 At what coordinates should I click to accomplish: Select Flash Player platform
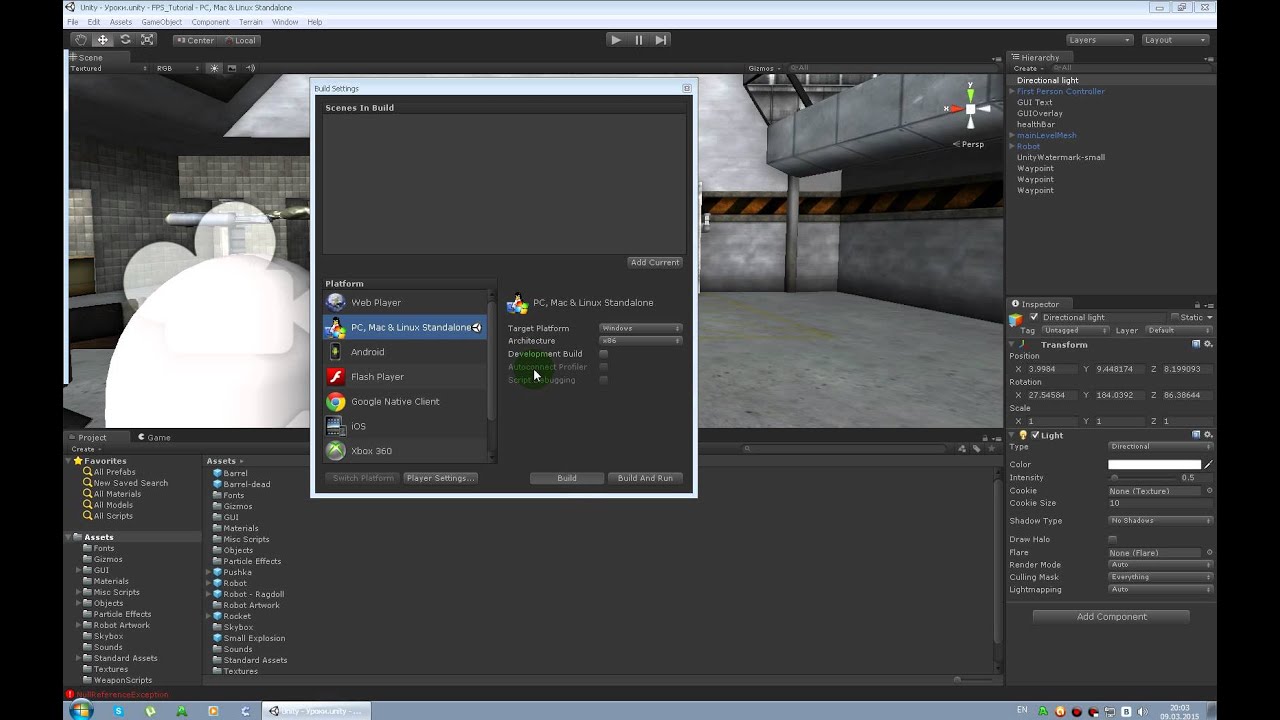(x=405, y=377)
